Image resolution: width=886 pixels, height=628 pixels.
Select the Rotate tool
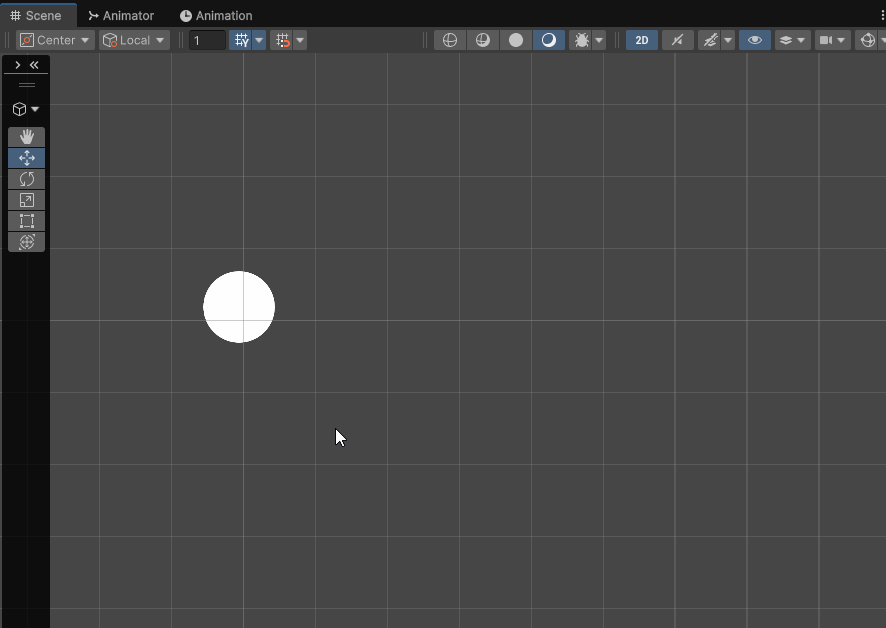pyautogui.click(x=27, y=179)
